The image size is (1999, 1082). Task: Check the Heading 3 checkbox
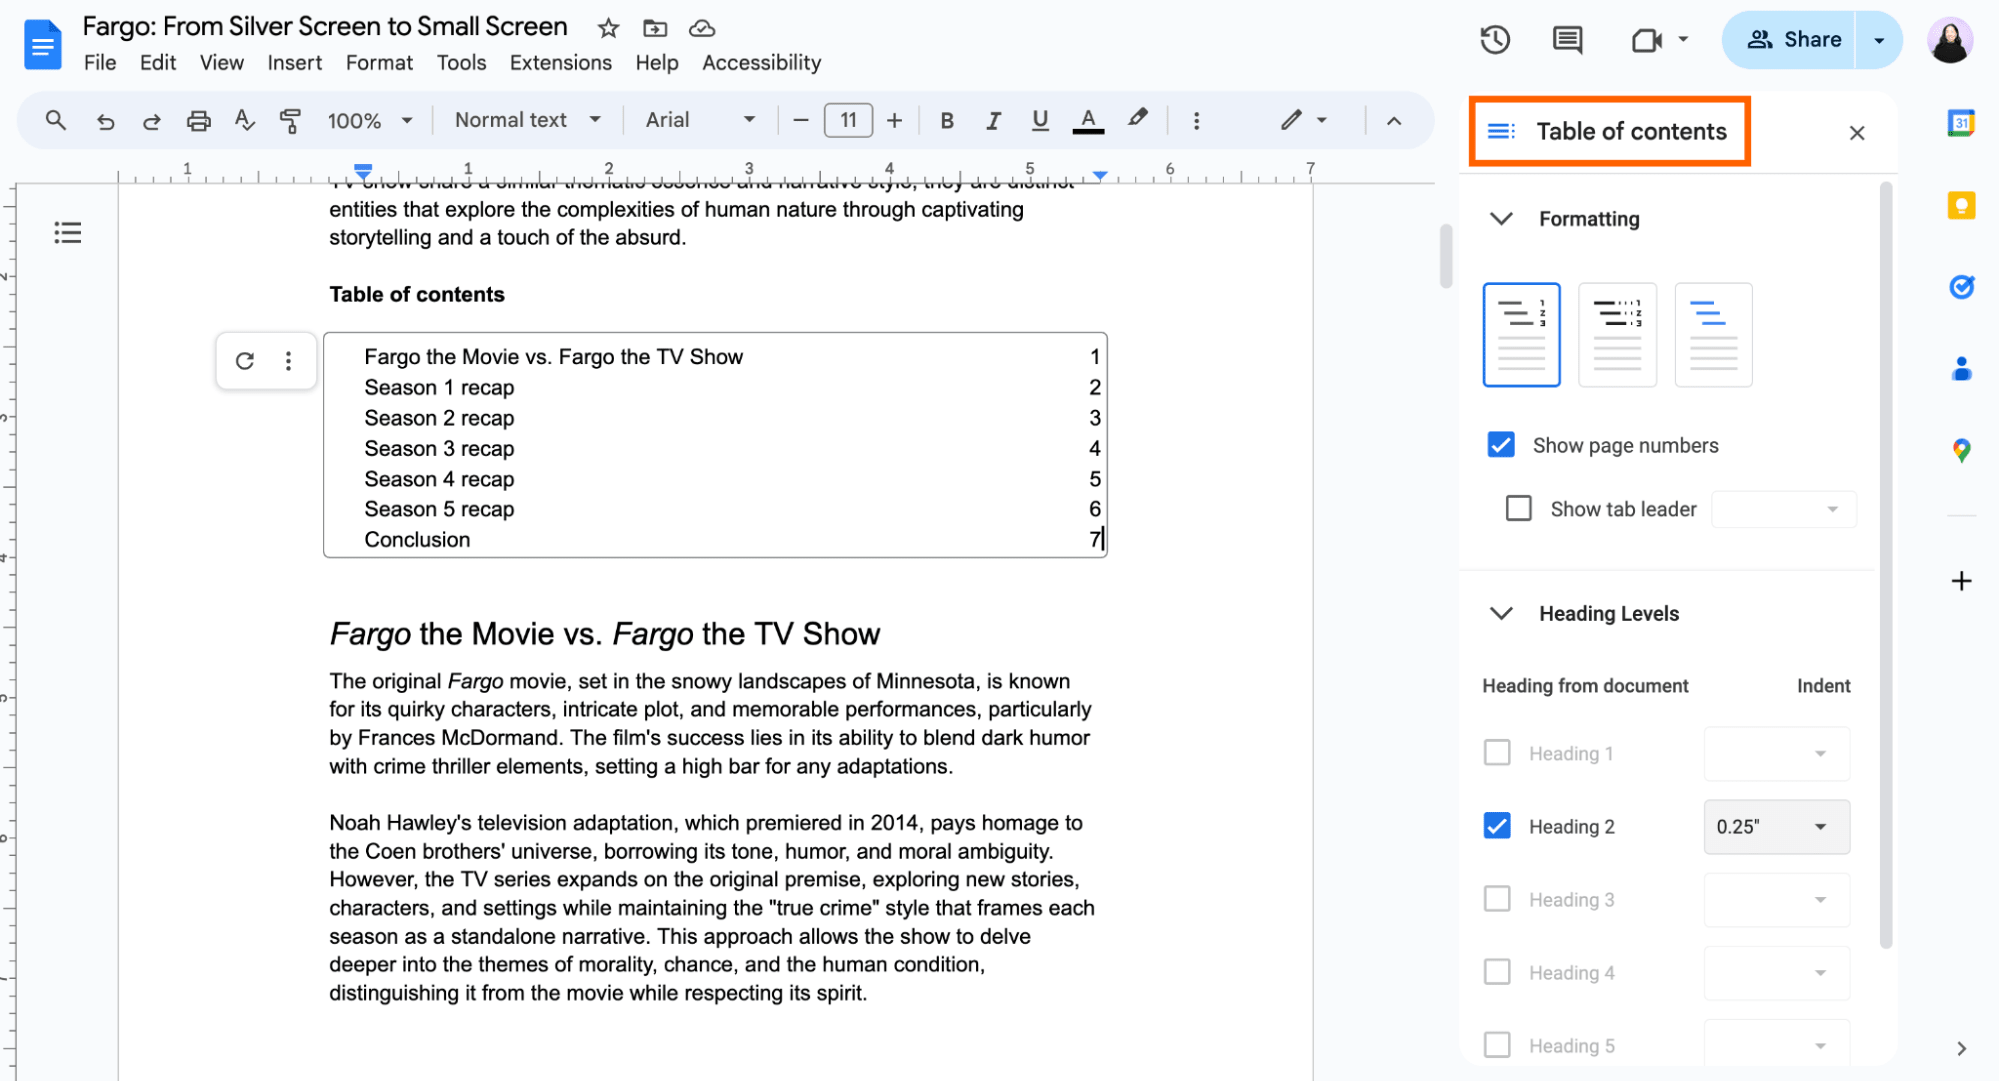click(1497, 899)
